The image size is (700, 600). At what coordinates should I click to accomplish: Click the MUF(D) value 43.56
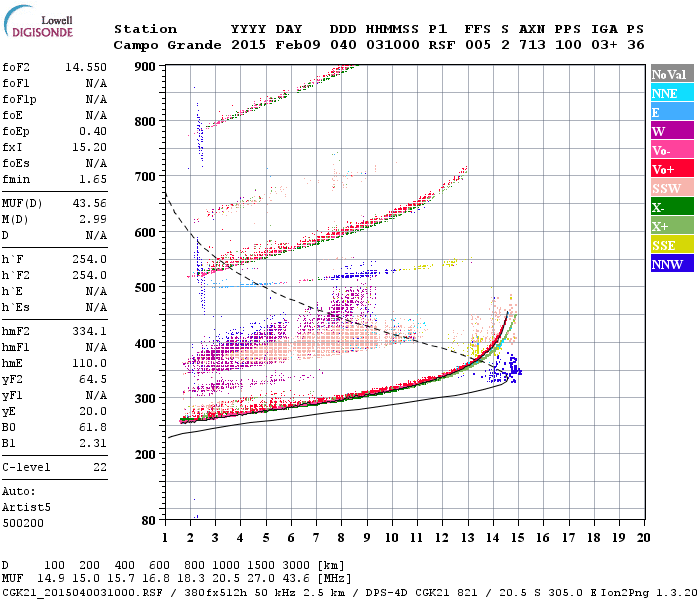point(89,203)
